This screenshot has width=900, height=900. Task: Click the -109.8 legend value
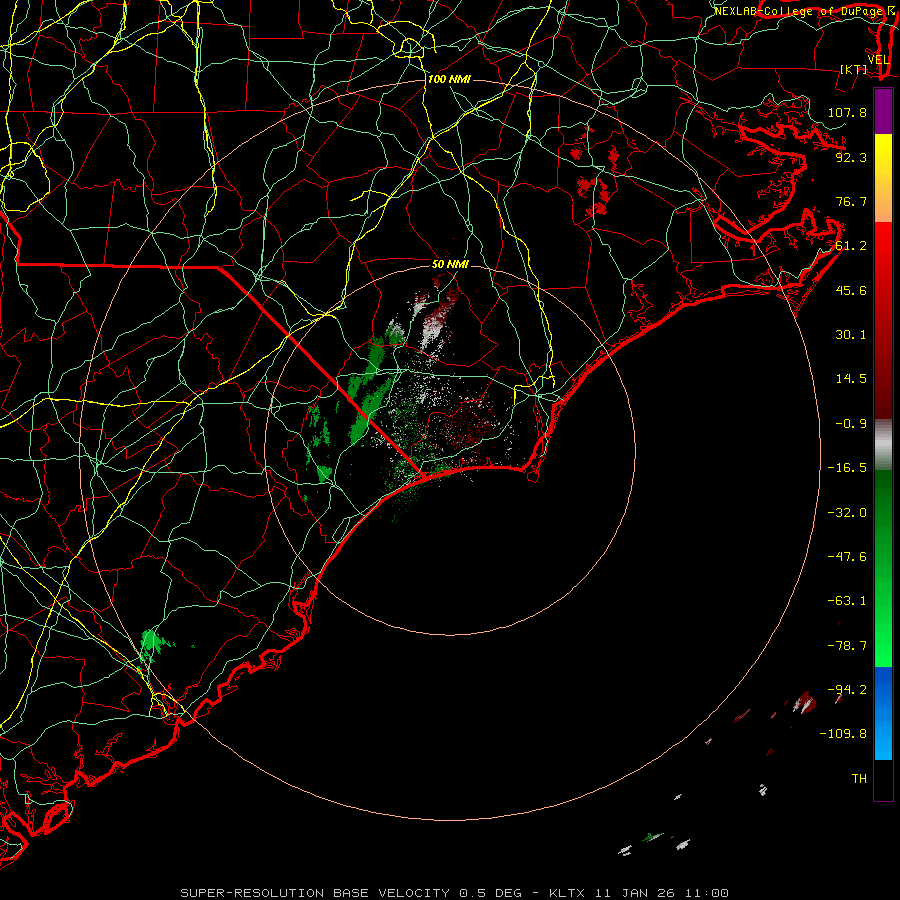[843, 734]
